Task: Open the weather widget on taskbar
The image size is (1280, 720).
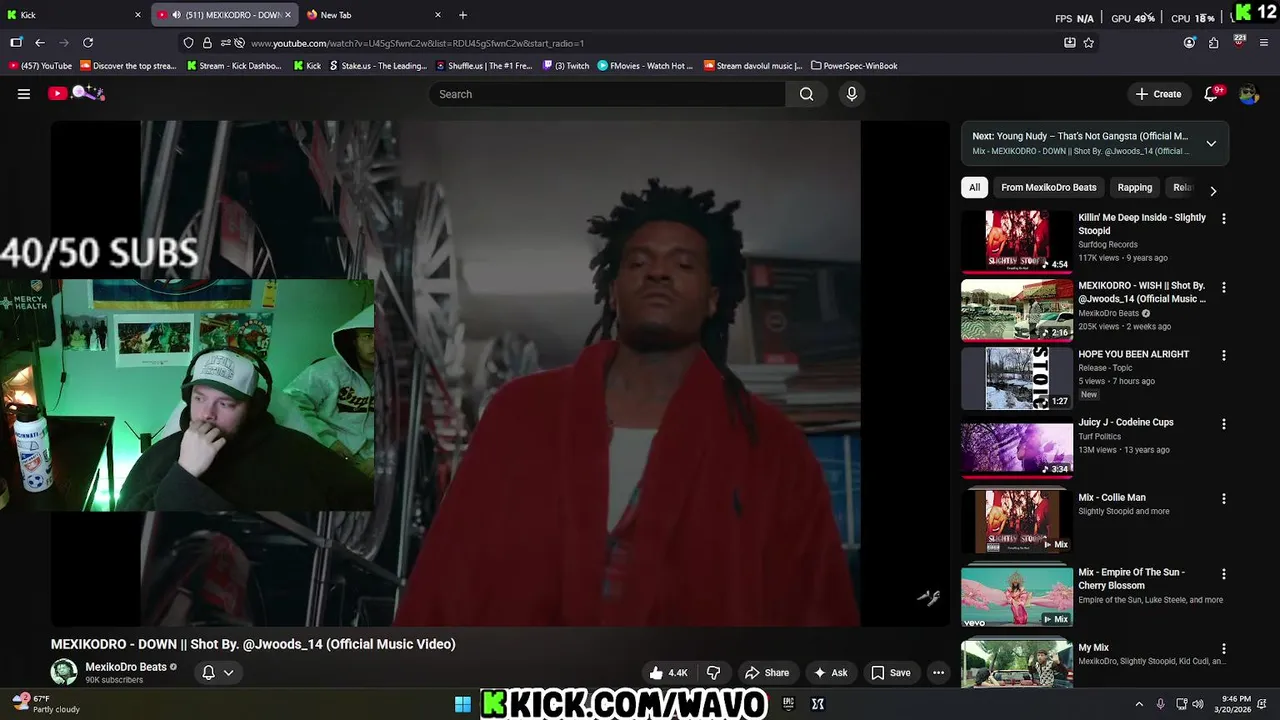Action: tap(45, 704)
